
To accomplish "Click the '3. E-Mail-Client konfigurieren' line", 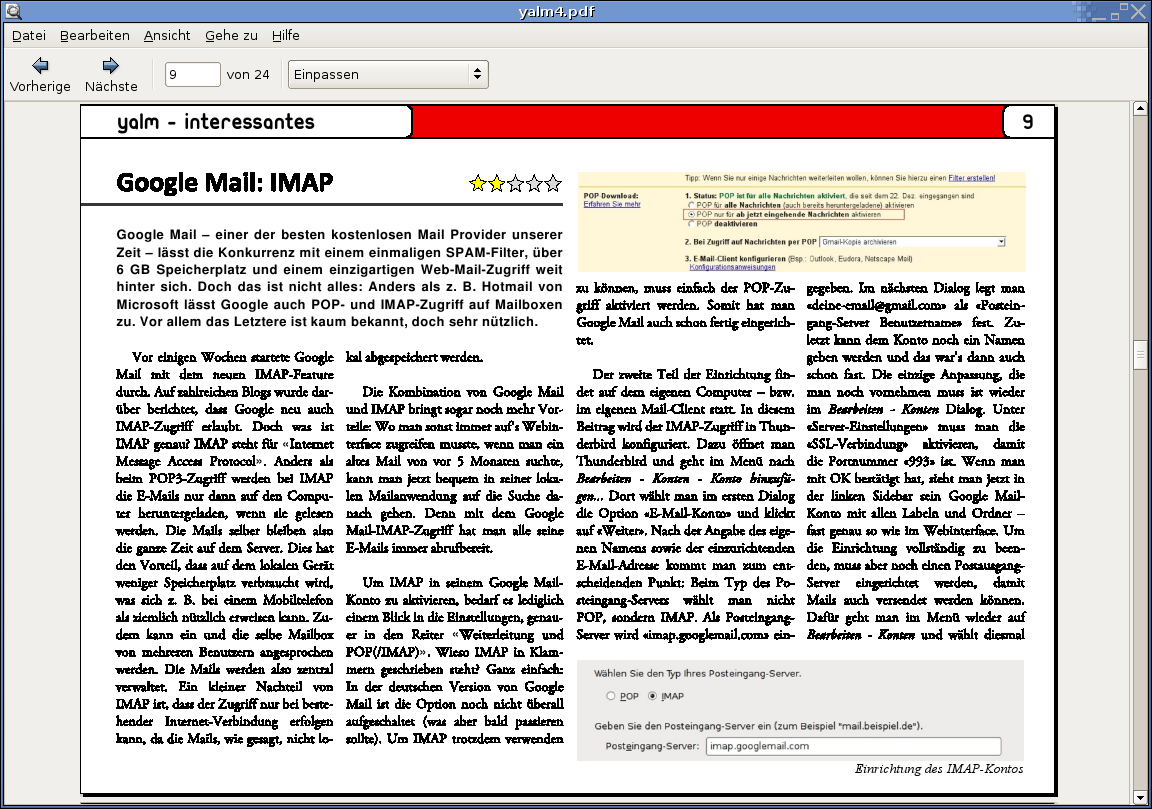I will (x=798, y=259).
